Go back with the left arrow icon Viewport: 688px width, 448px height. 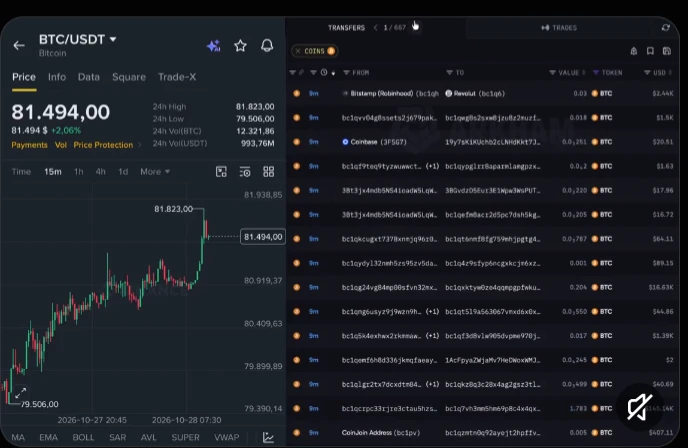19,45
